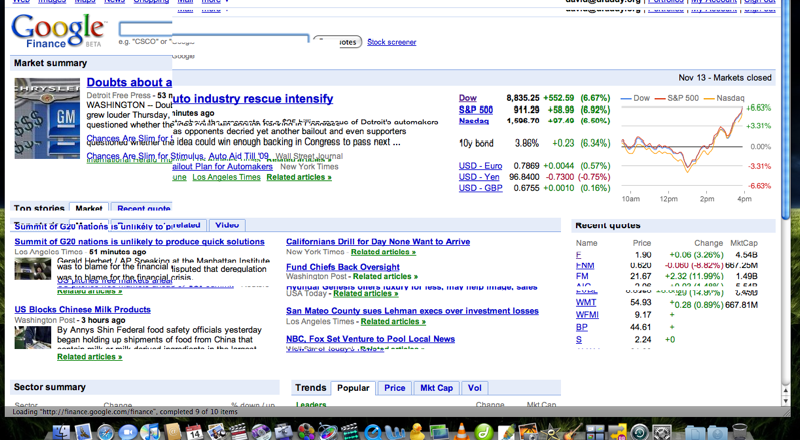Click the page scrollbar down arrow
The image size is (800, 440).
click(786, 401)
